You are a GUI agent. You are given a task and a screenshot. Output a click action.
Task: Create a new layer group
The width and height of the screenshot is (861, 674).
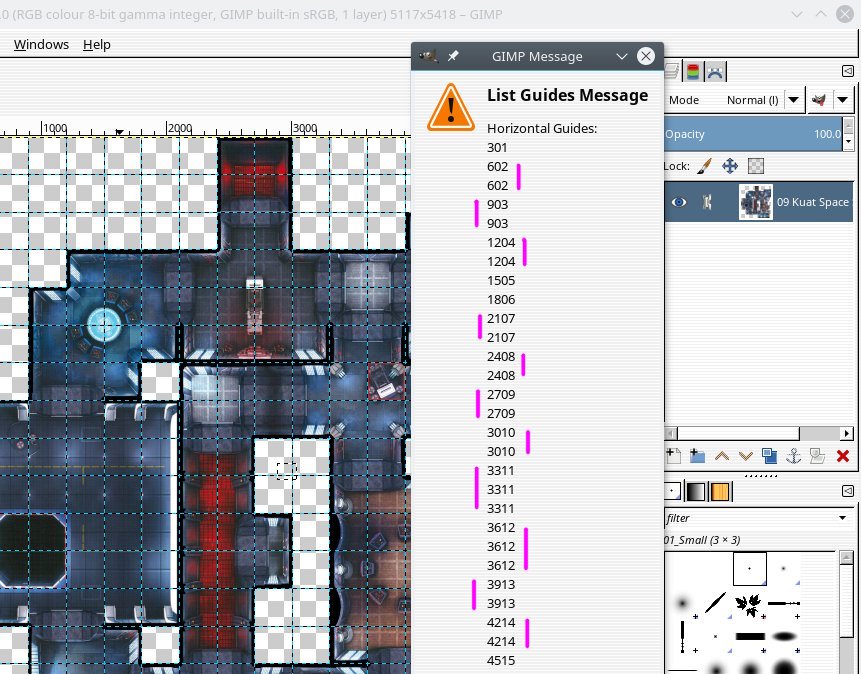[697, 456]
